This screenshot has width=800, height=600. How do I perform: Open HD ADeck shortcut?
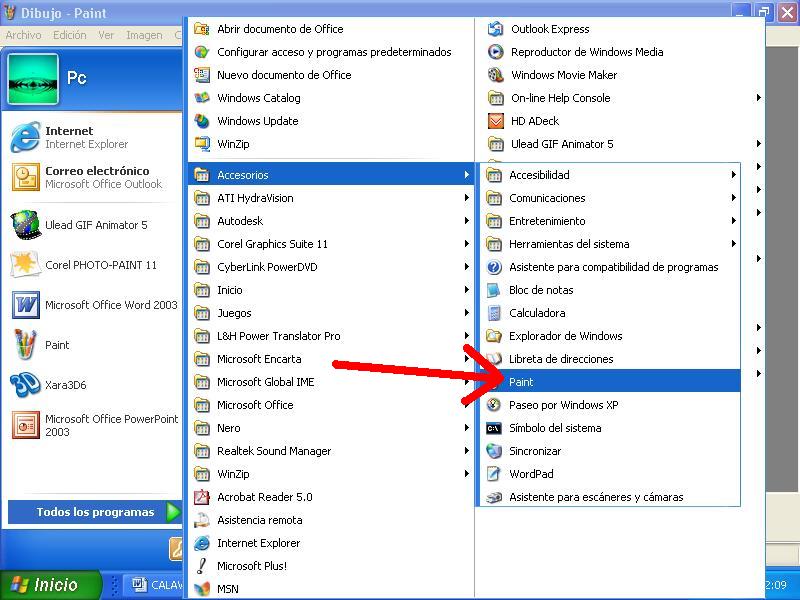(620, 120)
